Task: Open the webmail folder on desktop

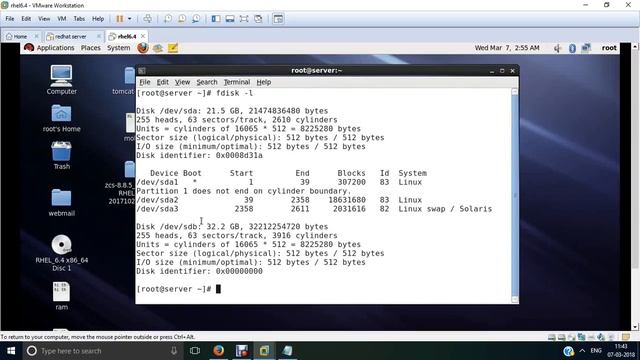Action: point(61,202)
